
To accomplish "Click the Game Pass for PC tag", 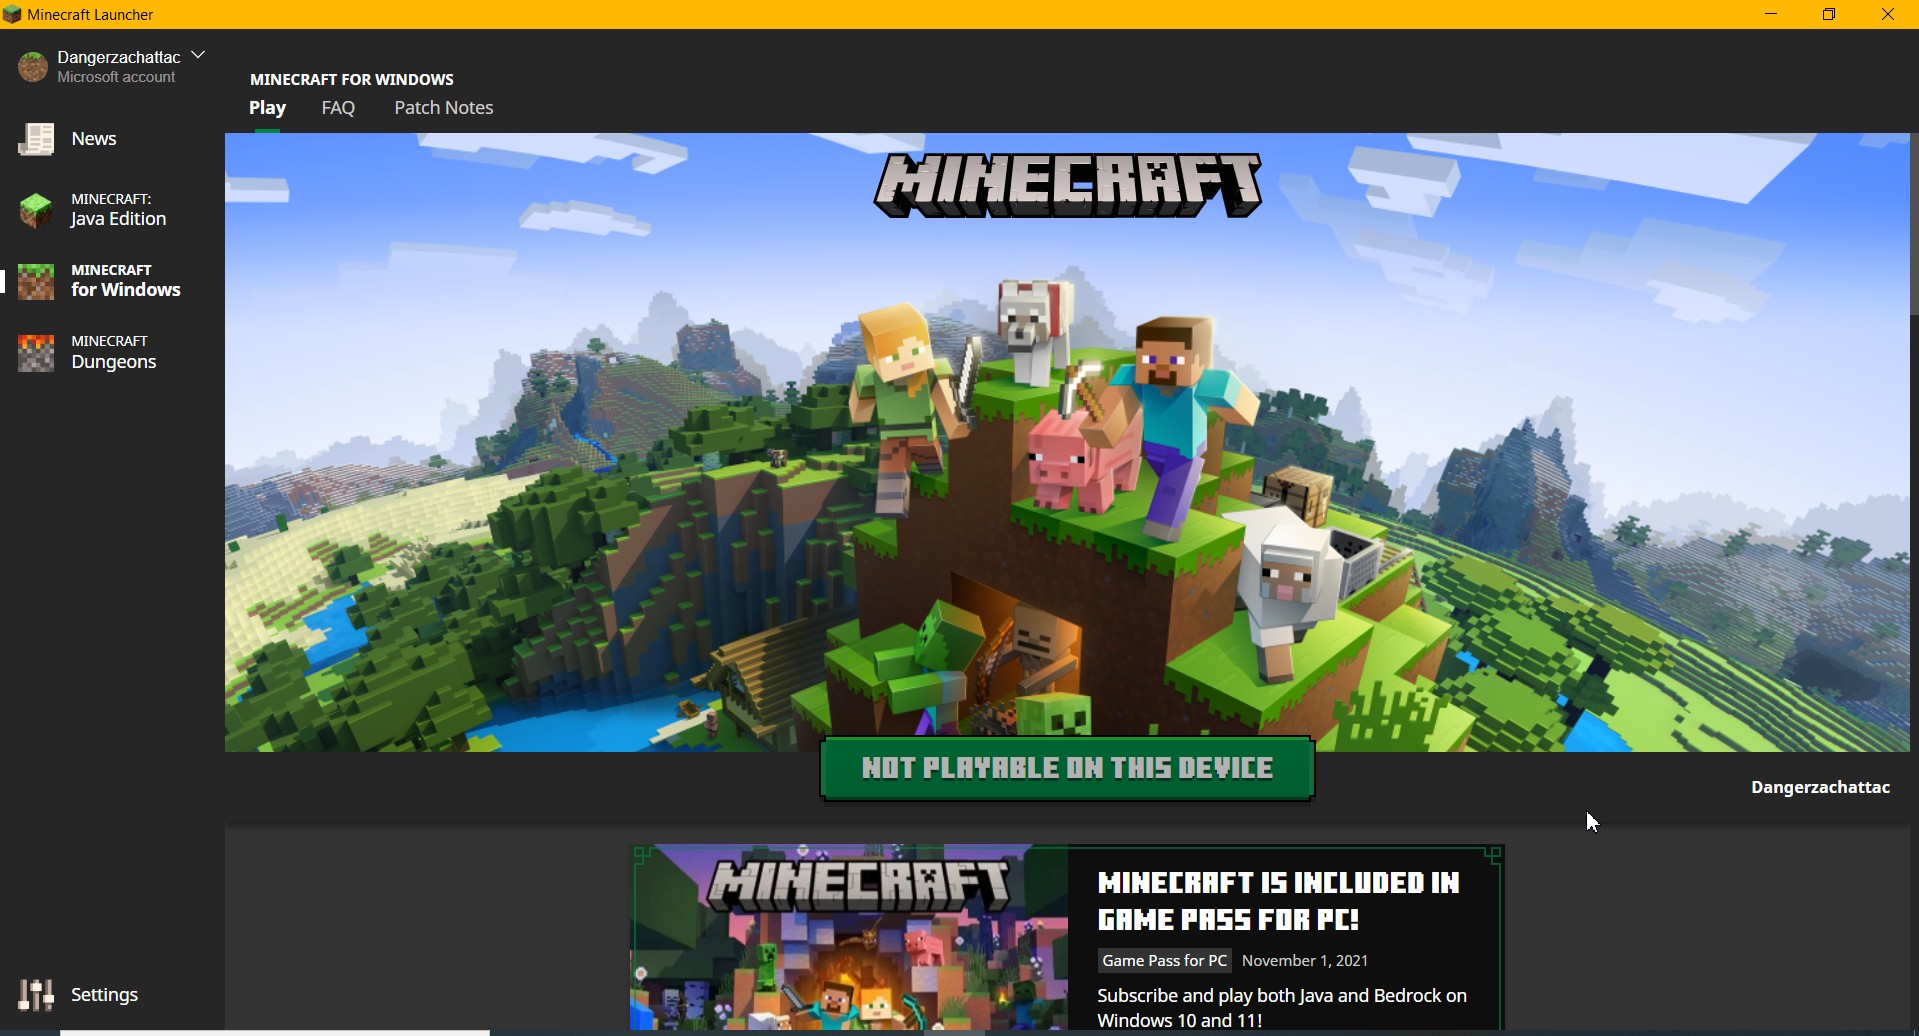I will 1164,961.
